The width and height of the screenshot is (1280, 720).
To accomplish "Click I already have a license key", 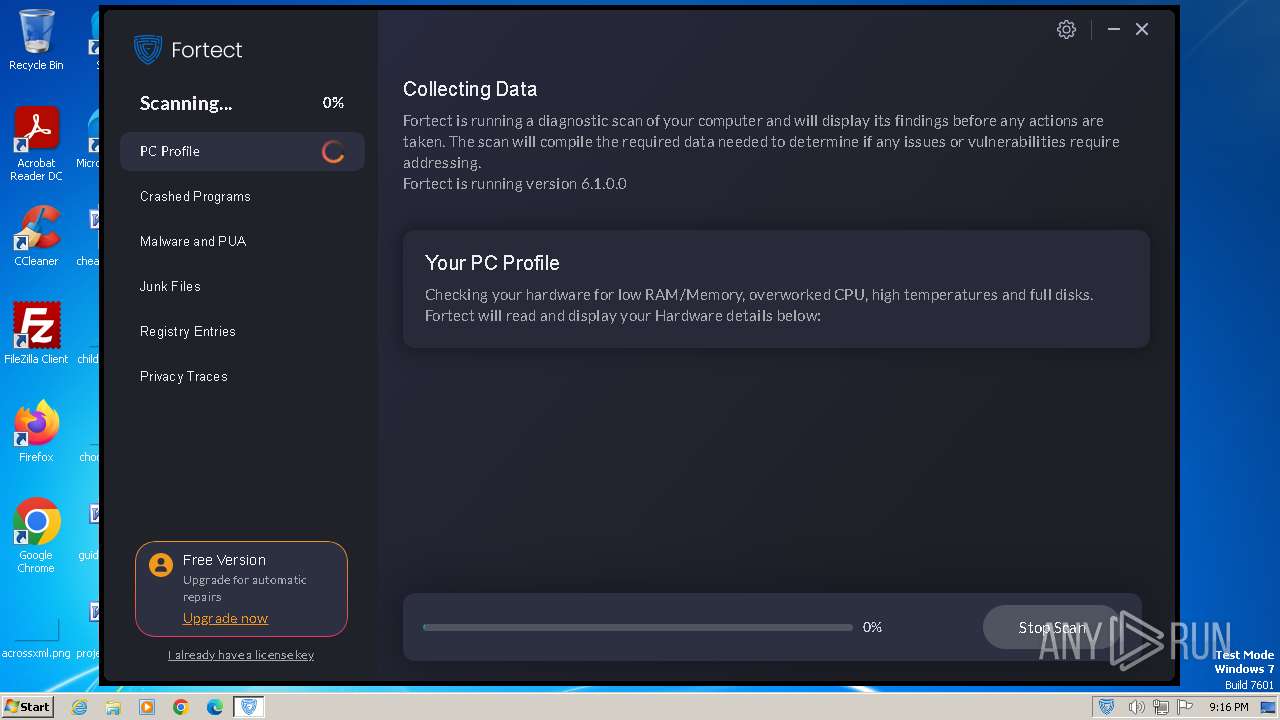I will tap(241, 655).
